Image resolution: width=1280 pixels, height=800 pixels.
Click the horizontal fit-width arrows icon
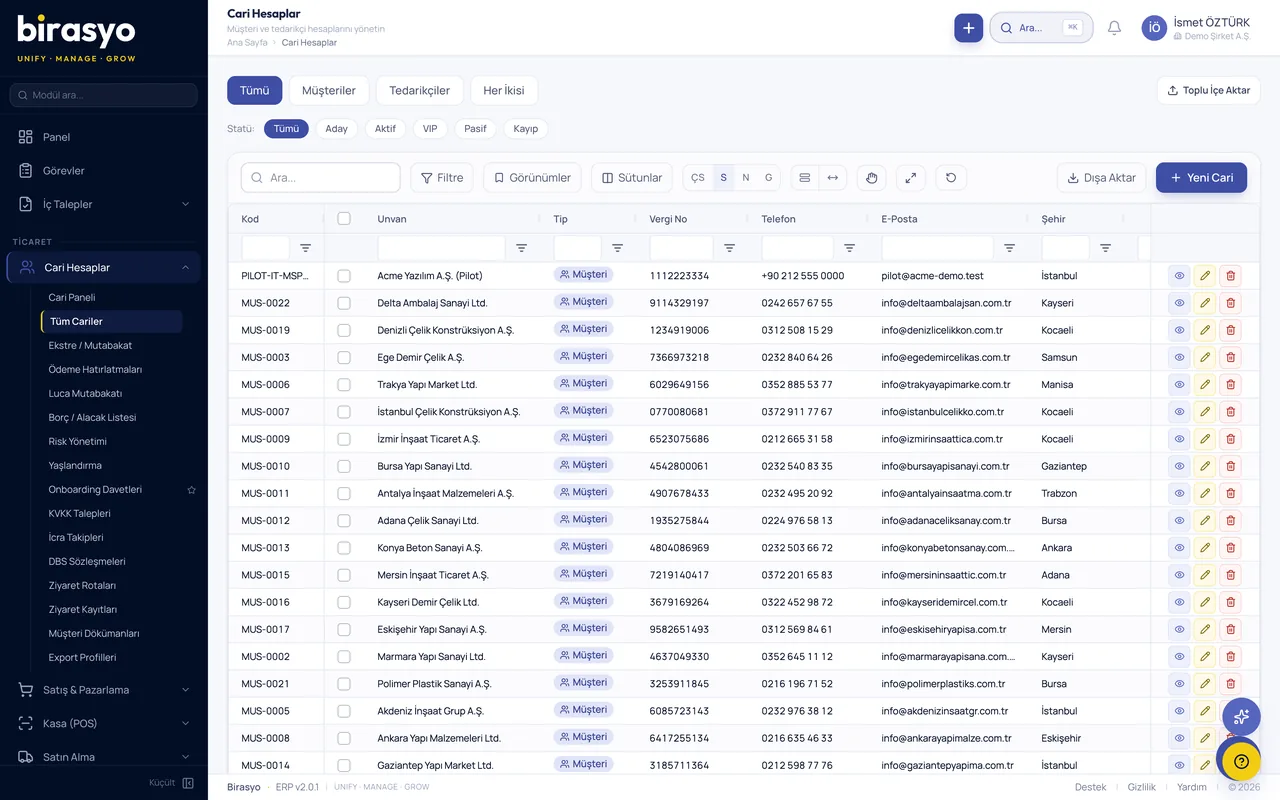pyautogui.click(x=832, y=178)
